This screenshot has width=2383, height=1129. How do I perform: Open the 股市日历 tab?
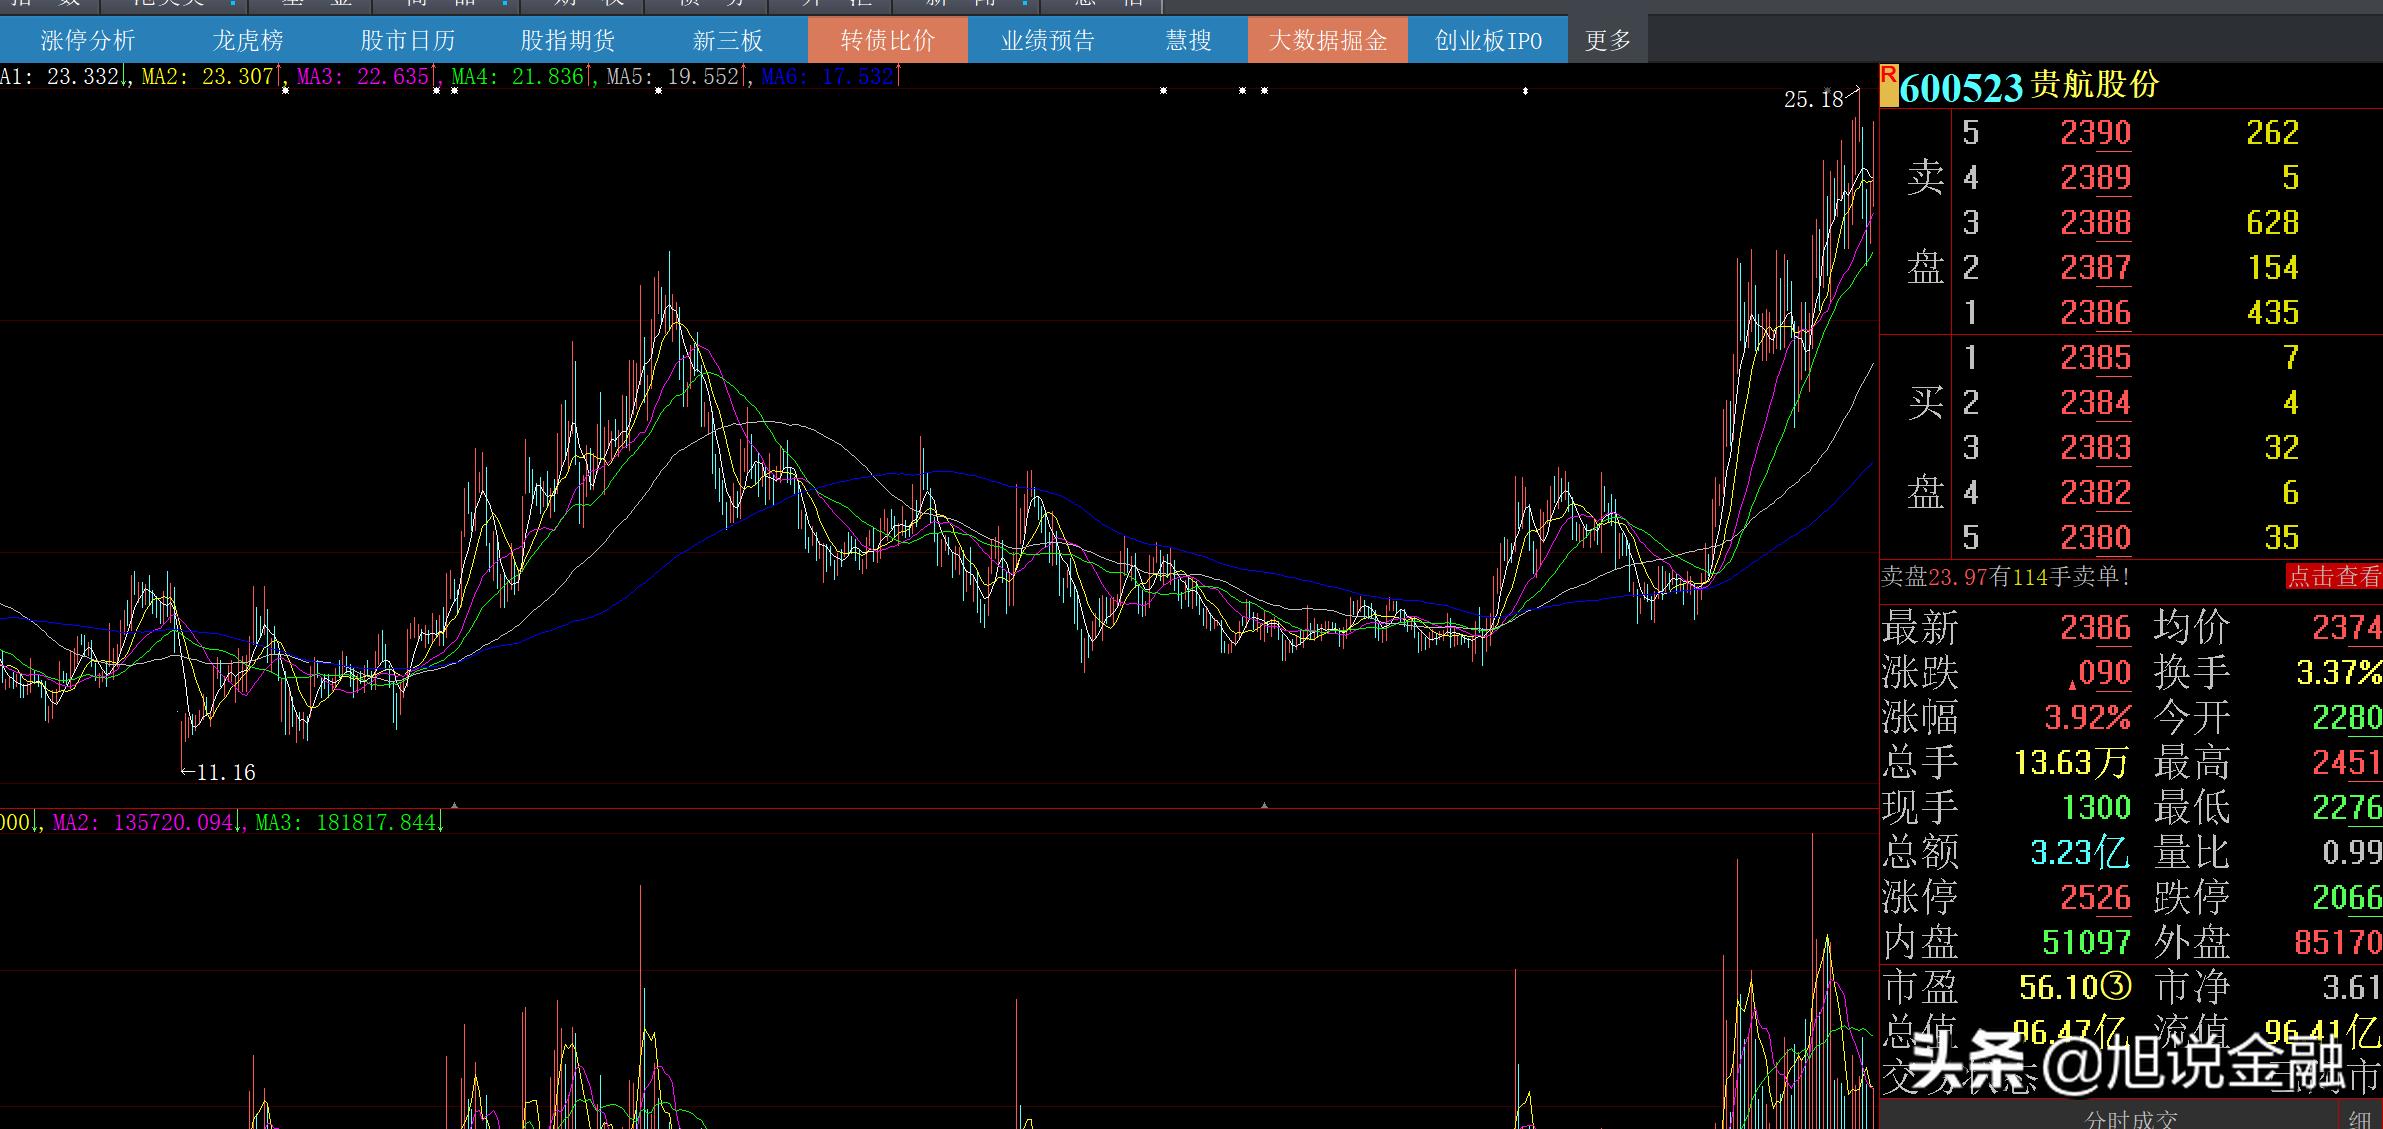(x=408, y=40)
